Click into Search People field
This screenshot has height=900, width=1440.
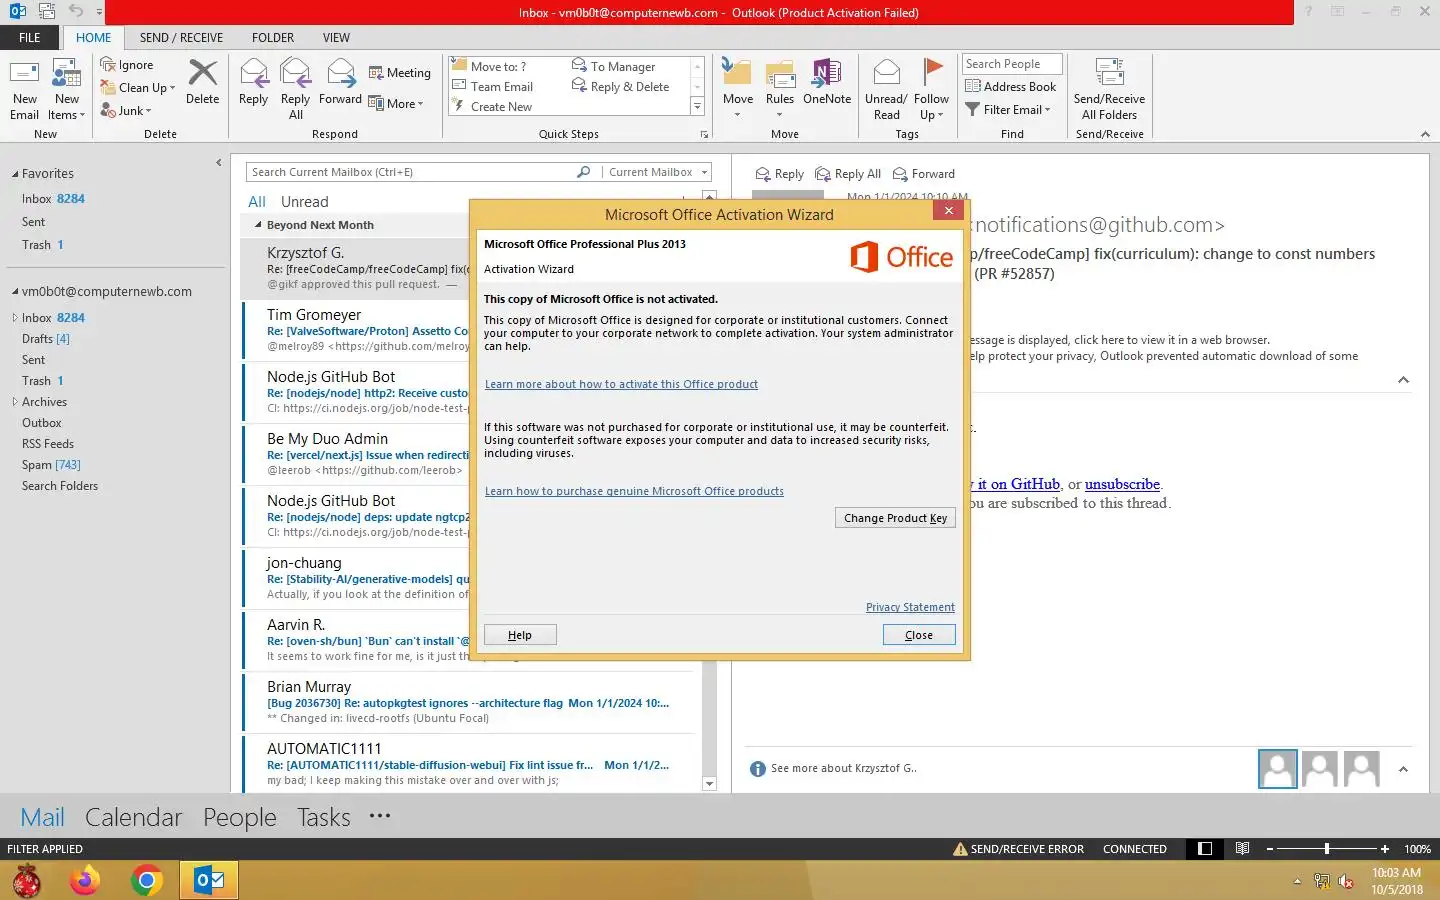click(x=1012, y=64)
